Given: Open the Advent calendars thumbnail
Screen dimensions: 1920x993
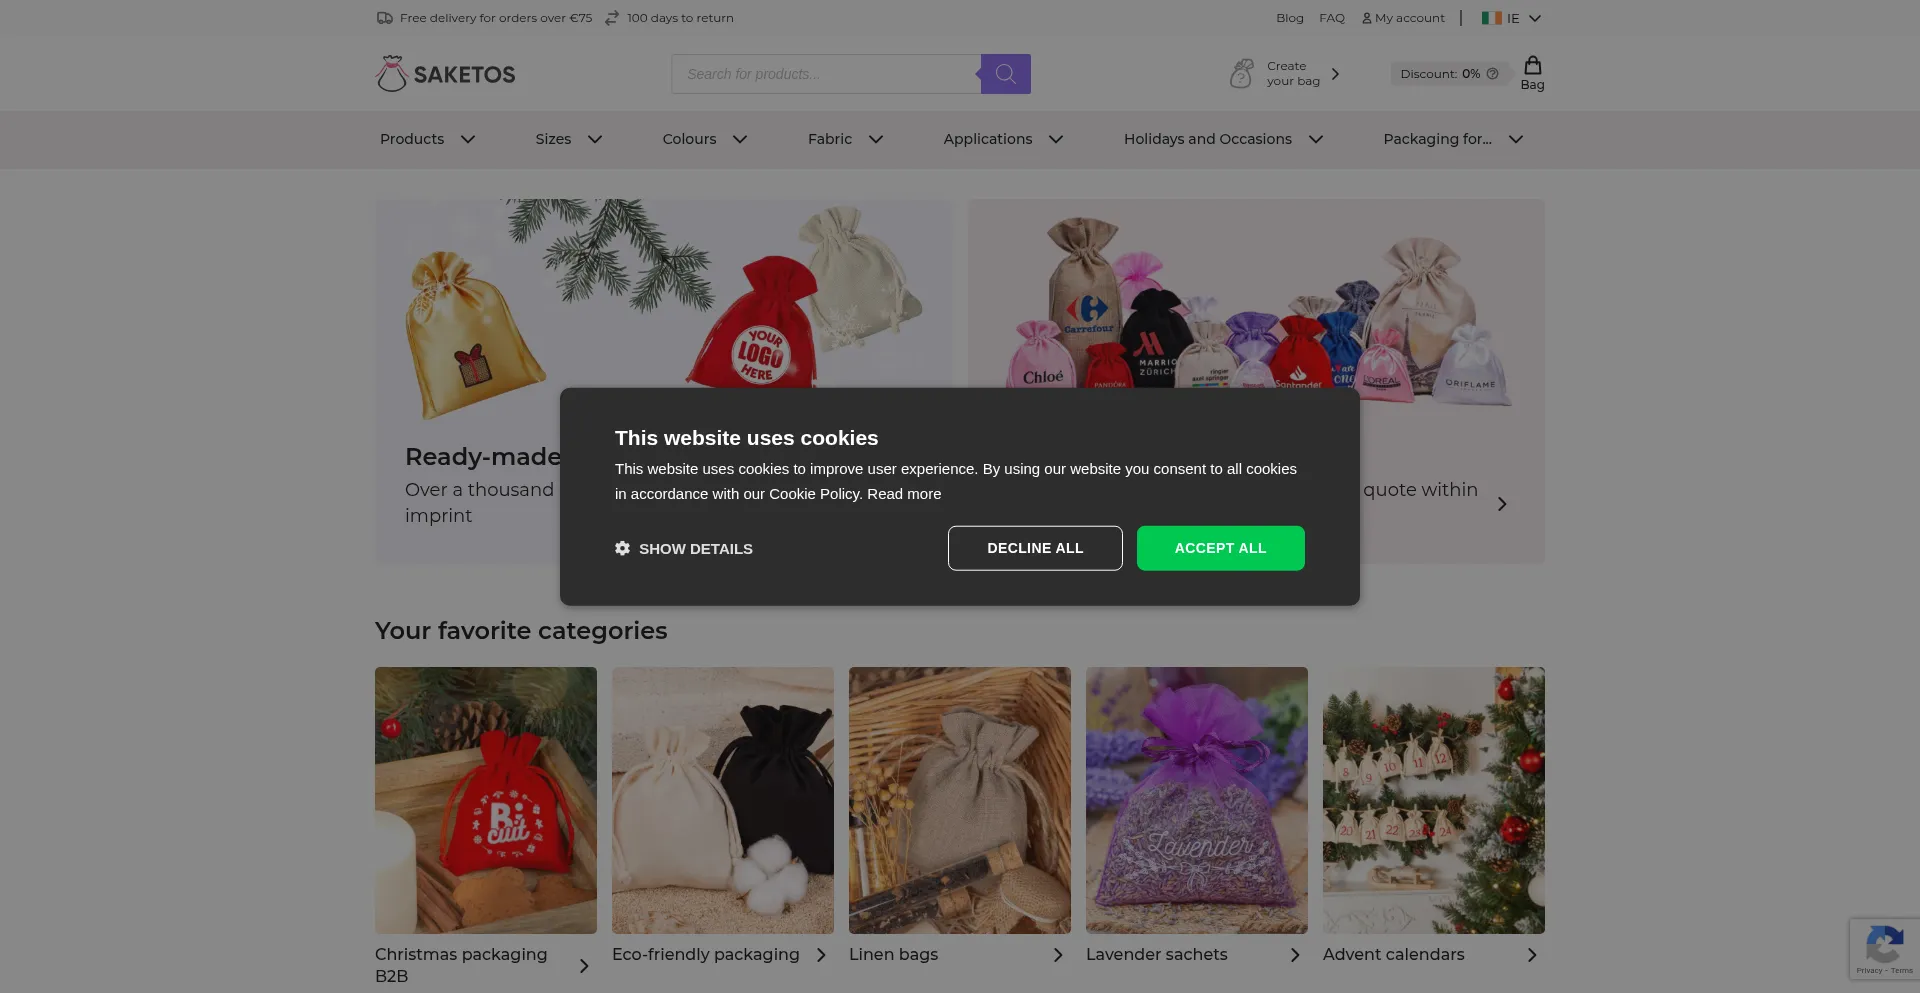Looking at the screenshot, I should [x=1434, y=800].
